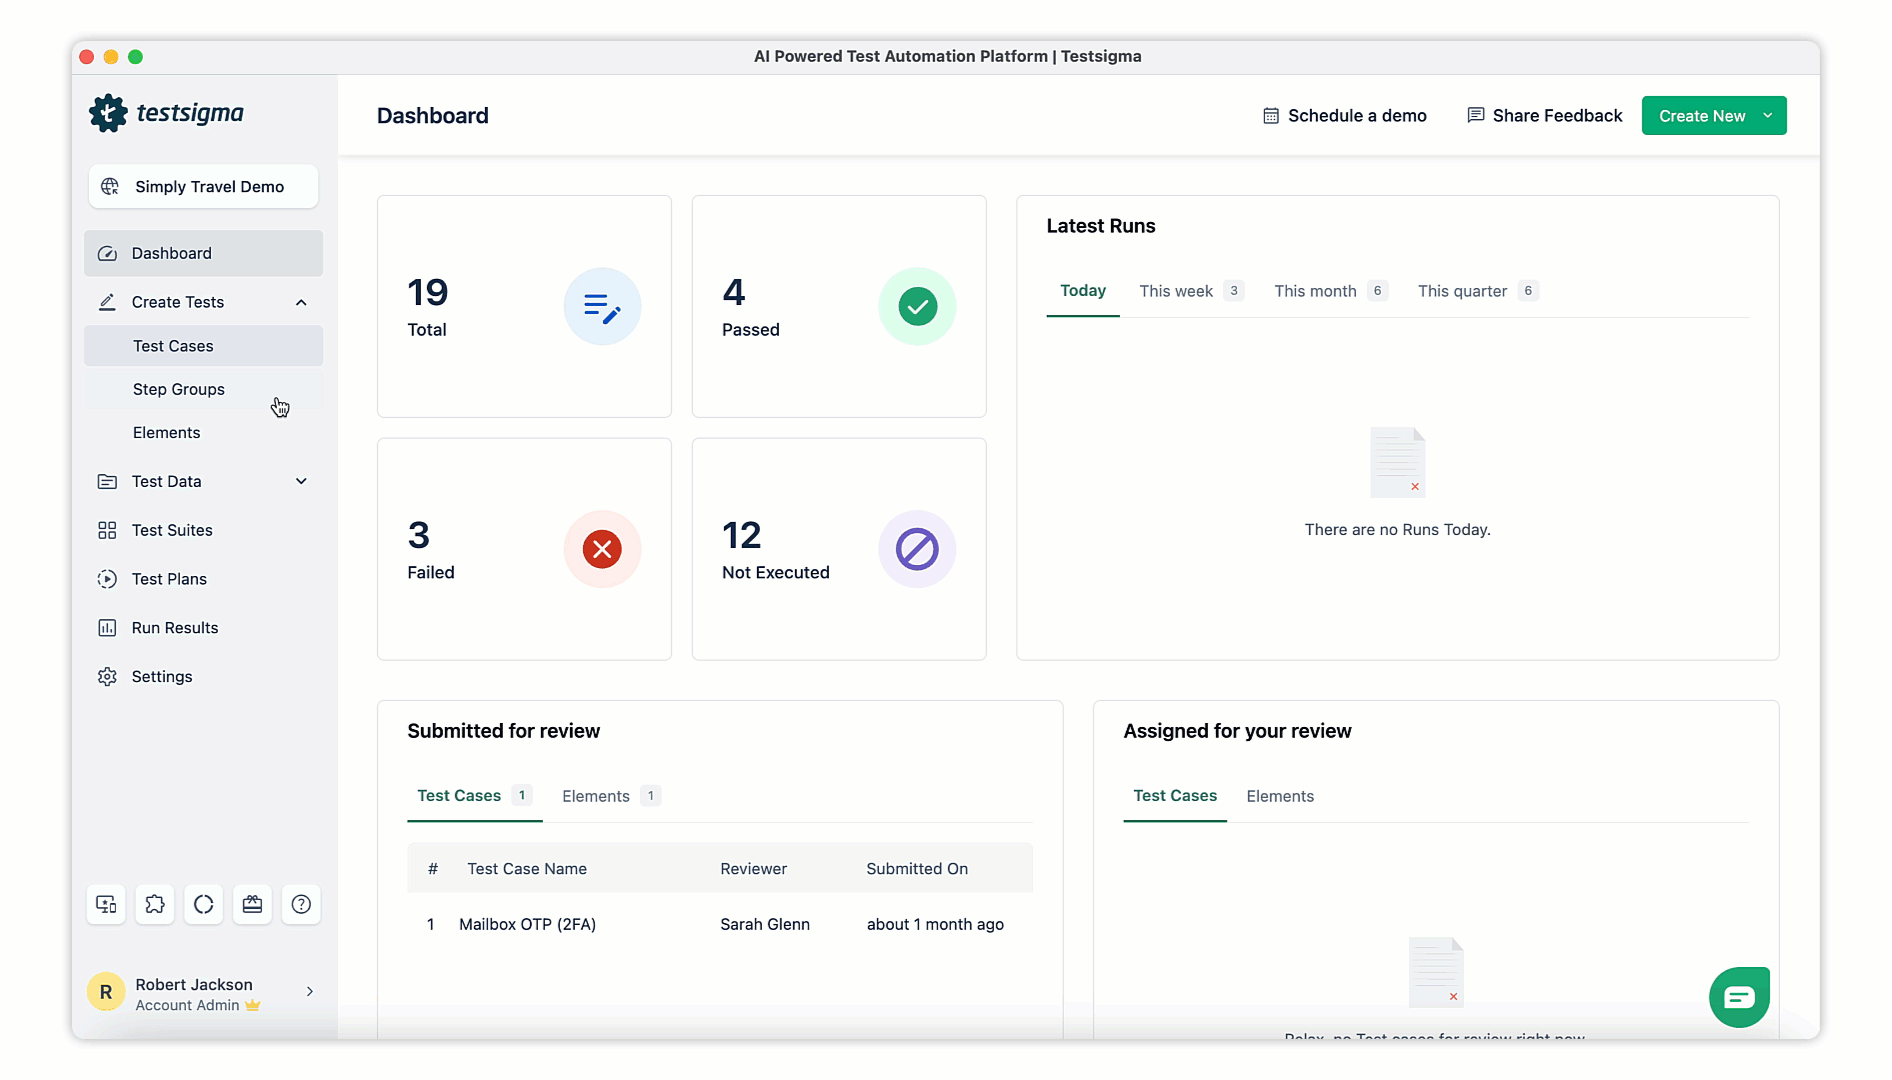Screen dimensions: 1892x1080
Task: Click the about 1 month ago cell
Action: click(x=935, y=925)
